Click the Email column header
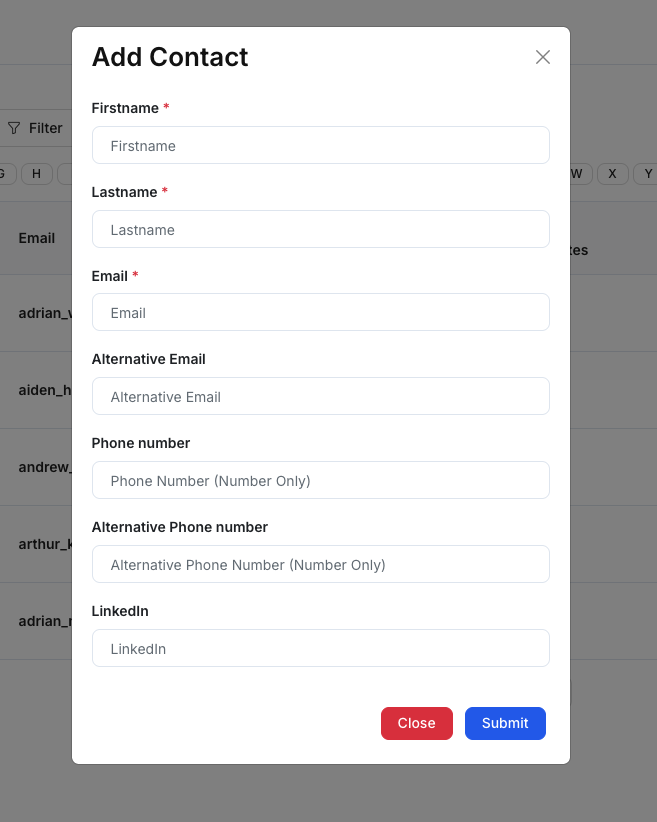Screen dimensions: 657x822 (x=37, y=238)
